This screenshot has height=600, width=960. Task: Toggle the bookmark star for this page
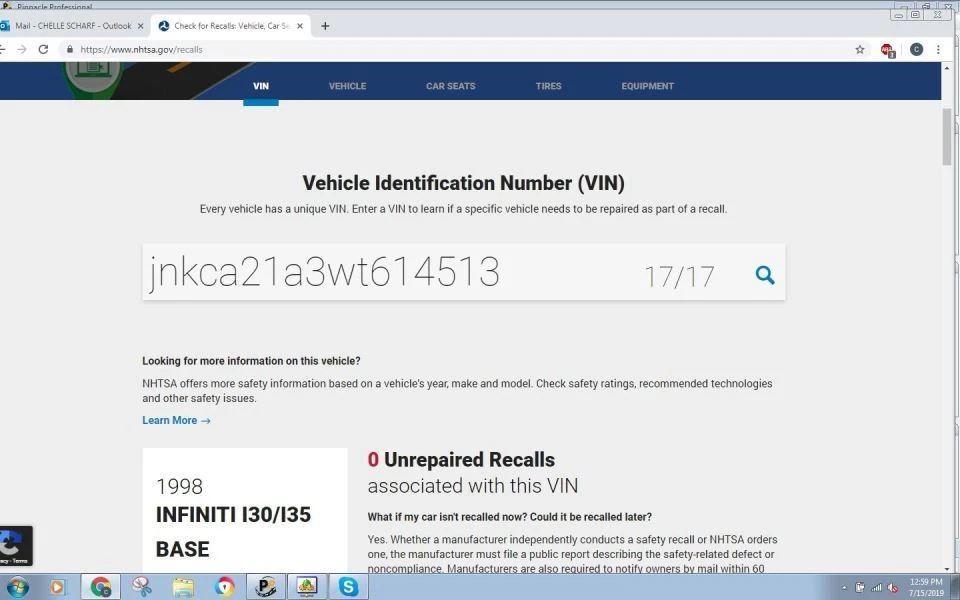pos(859,49)
